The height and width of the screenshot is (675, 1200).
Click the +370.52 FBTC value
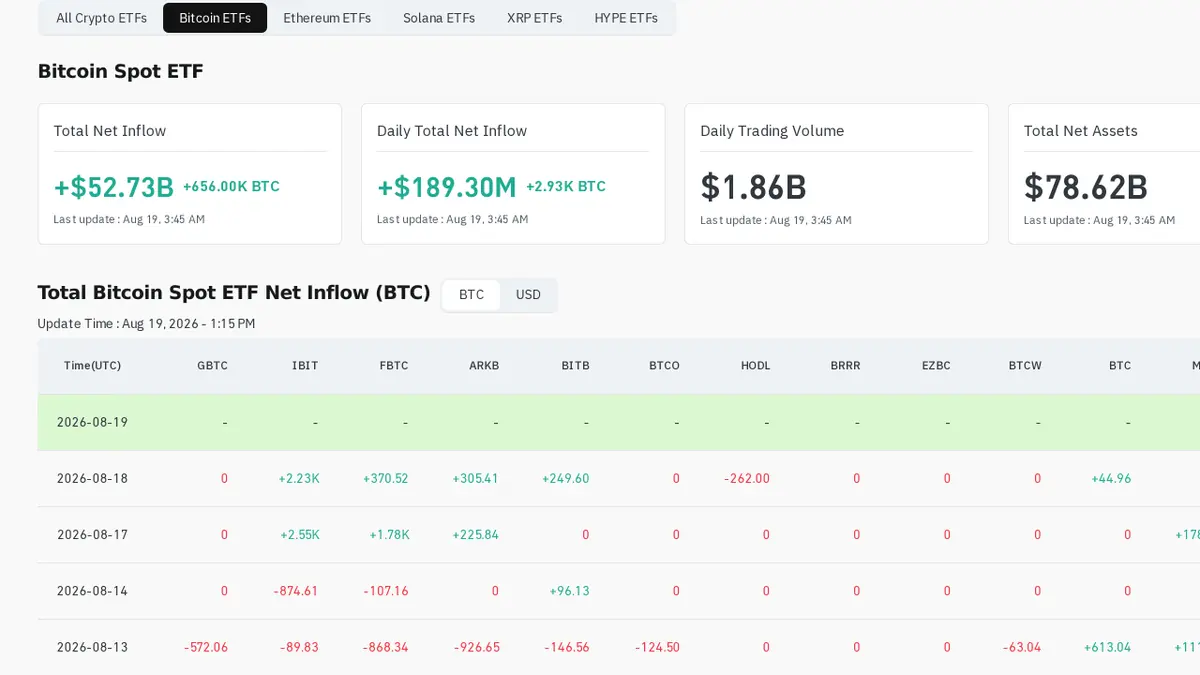(x=386, y=479)
